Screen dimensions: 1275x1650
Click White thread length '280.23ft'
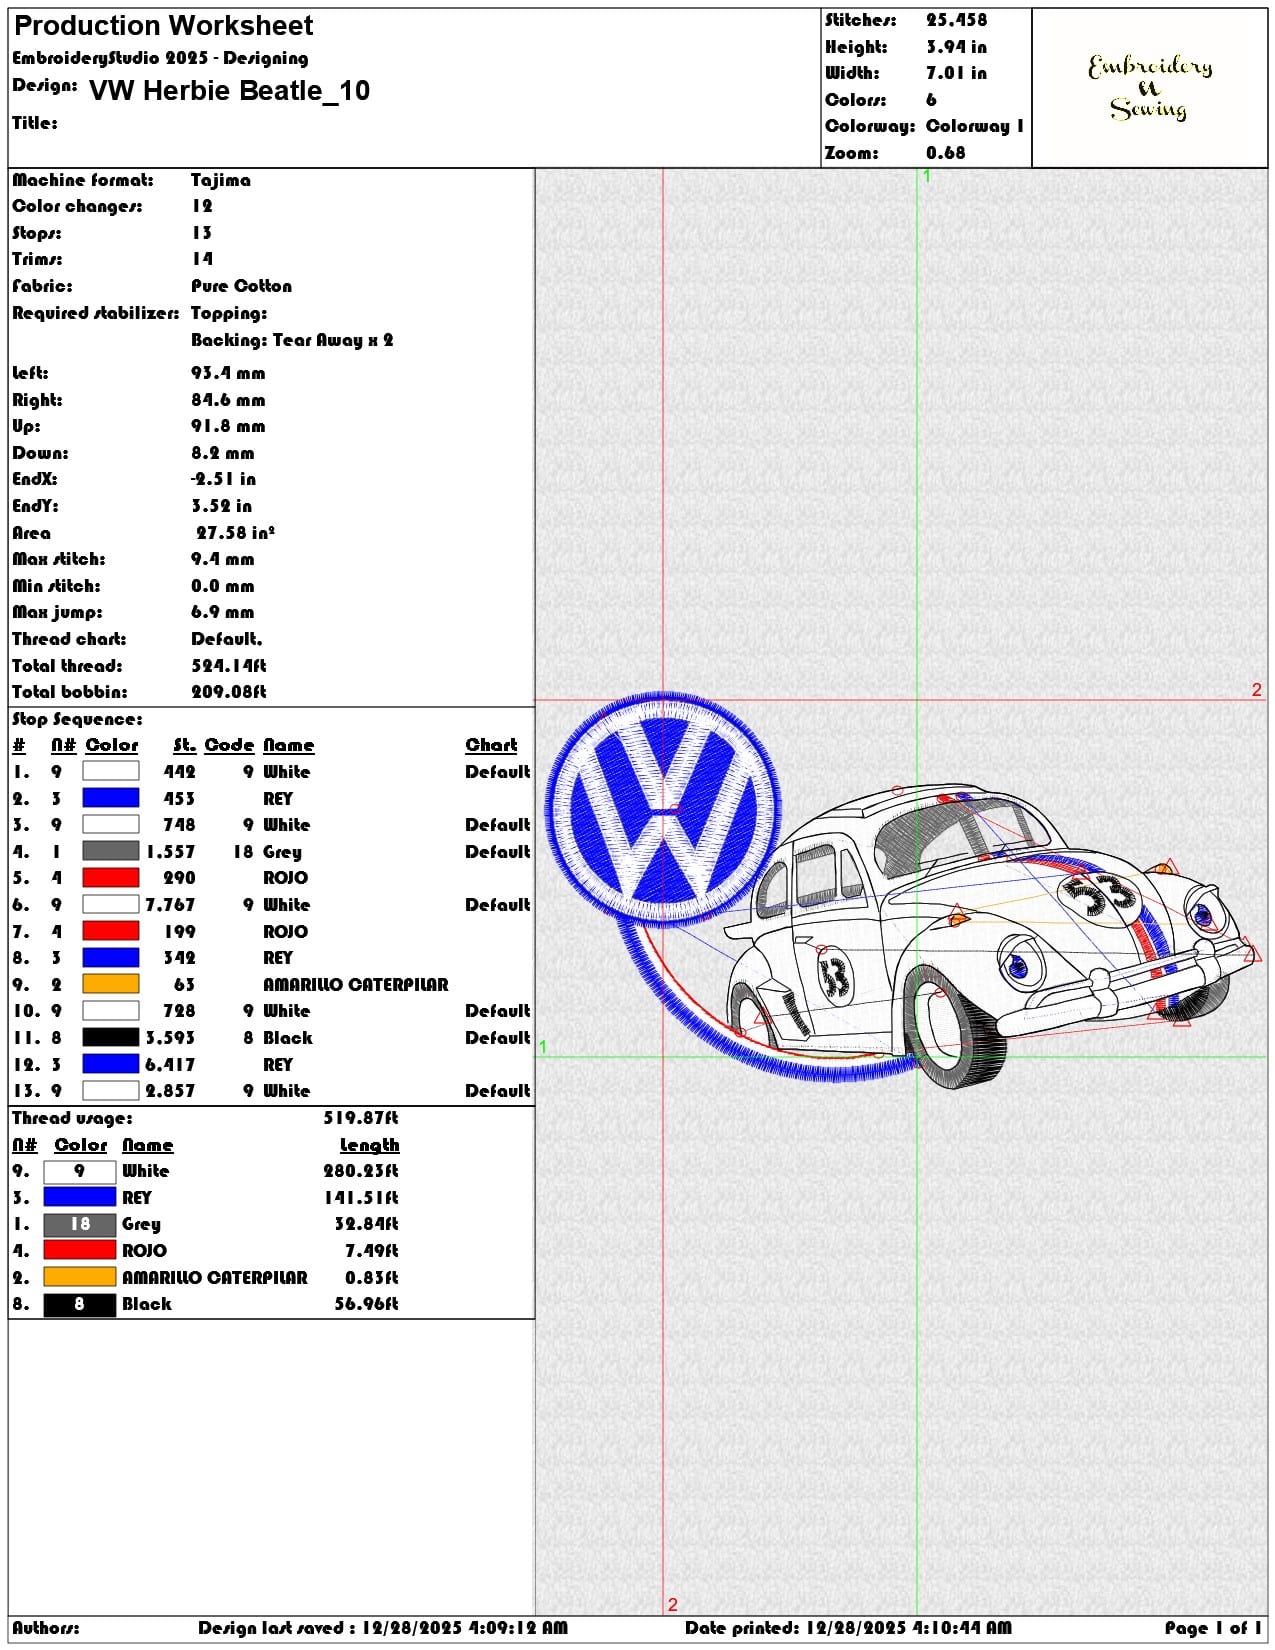361,1171
